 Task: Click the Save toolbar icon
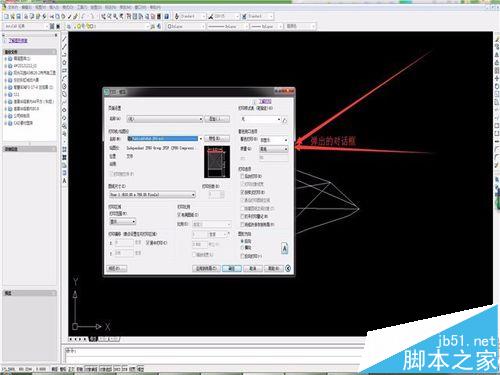(x=19, y=16)
